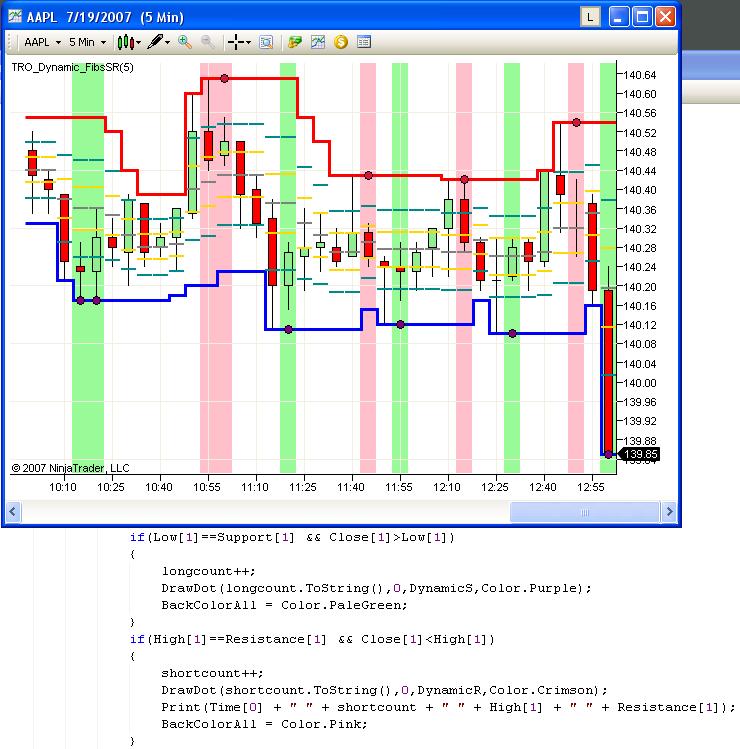
Task: Click the zoom in magnifier icon
Action: point(185,43)
